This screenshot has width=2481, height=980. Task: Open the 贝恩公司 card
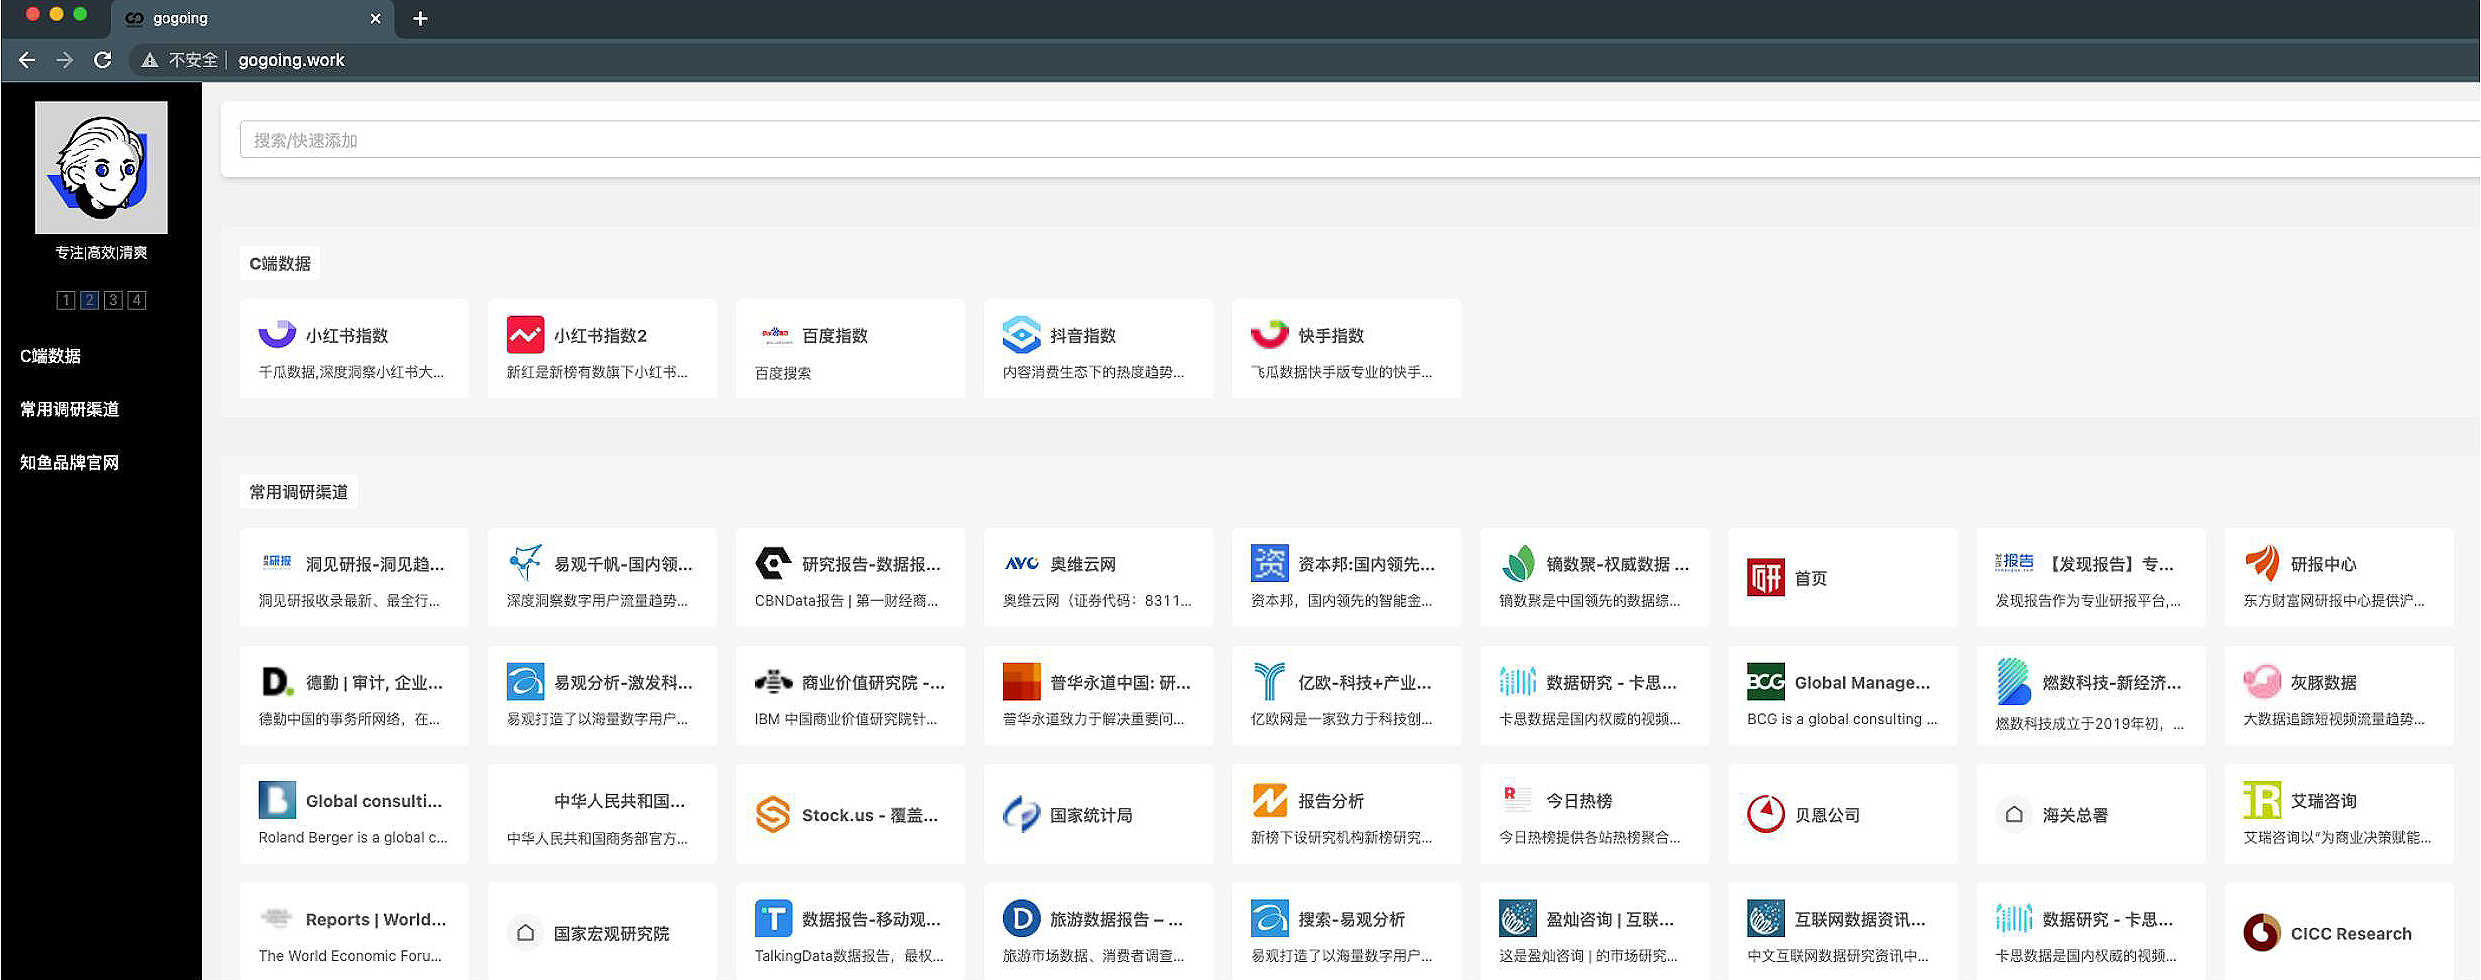pos(1843,812)
